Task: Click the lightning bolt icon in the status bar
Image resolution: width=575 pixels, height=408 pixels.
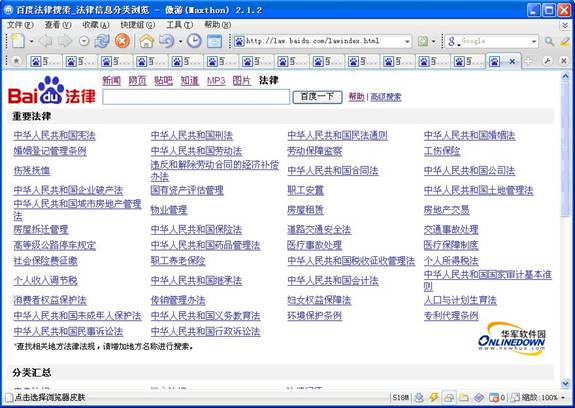Action: click(x=434, y=397)
